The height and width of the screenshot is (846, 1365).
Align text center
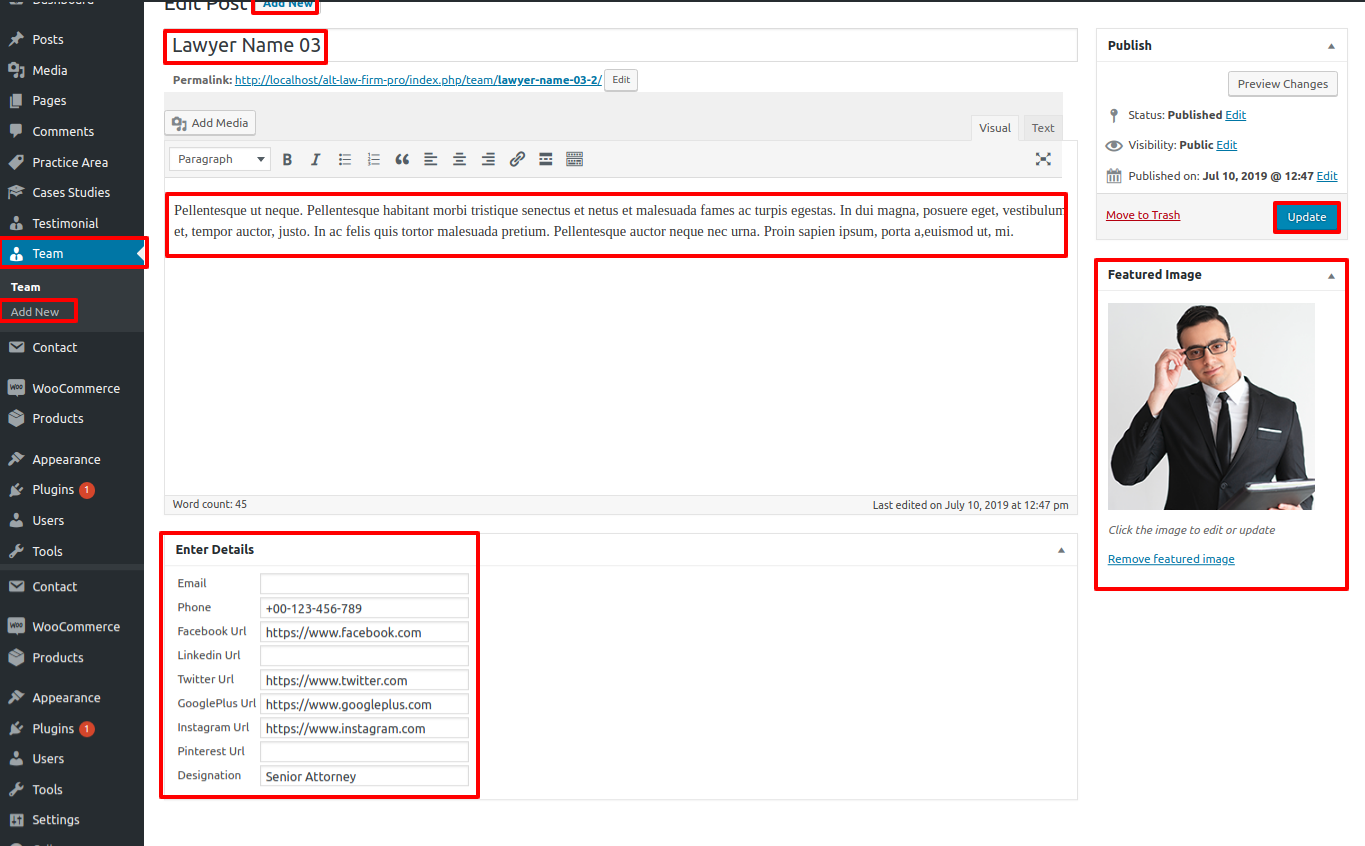[x=460, y=159]
